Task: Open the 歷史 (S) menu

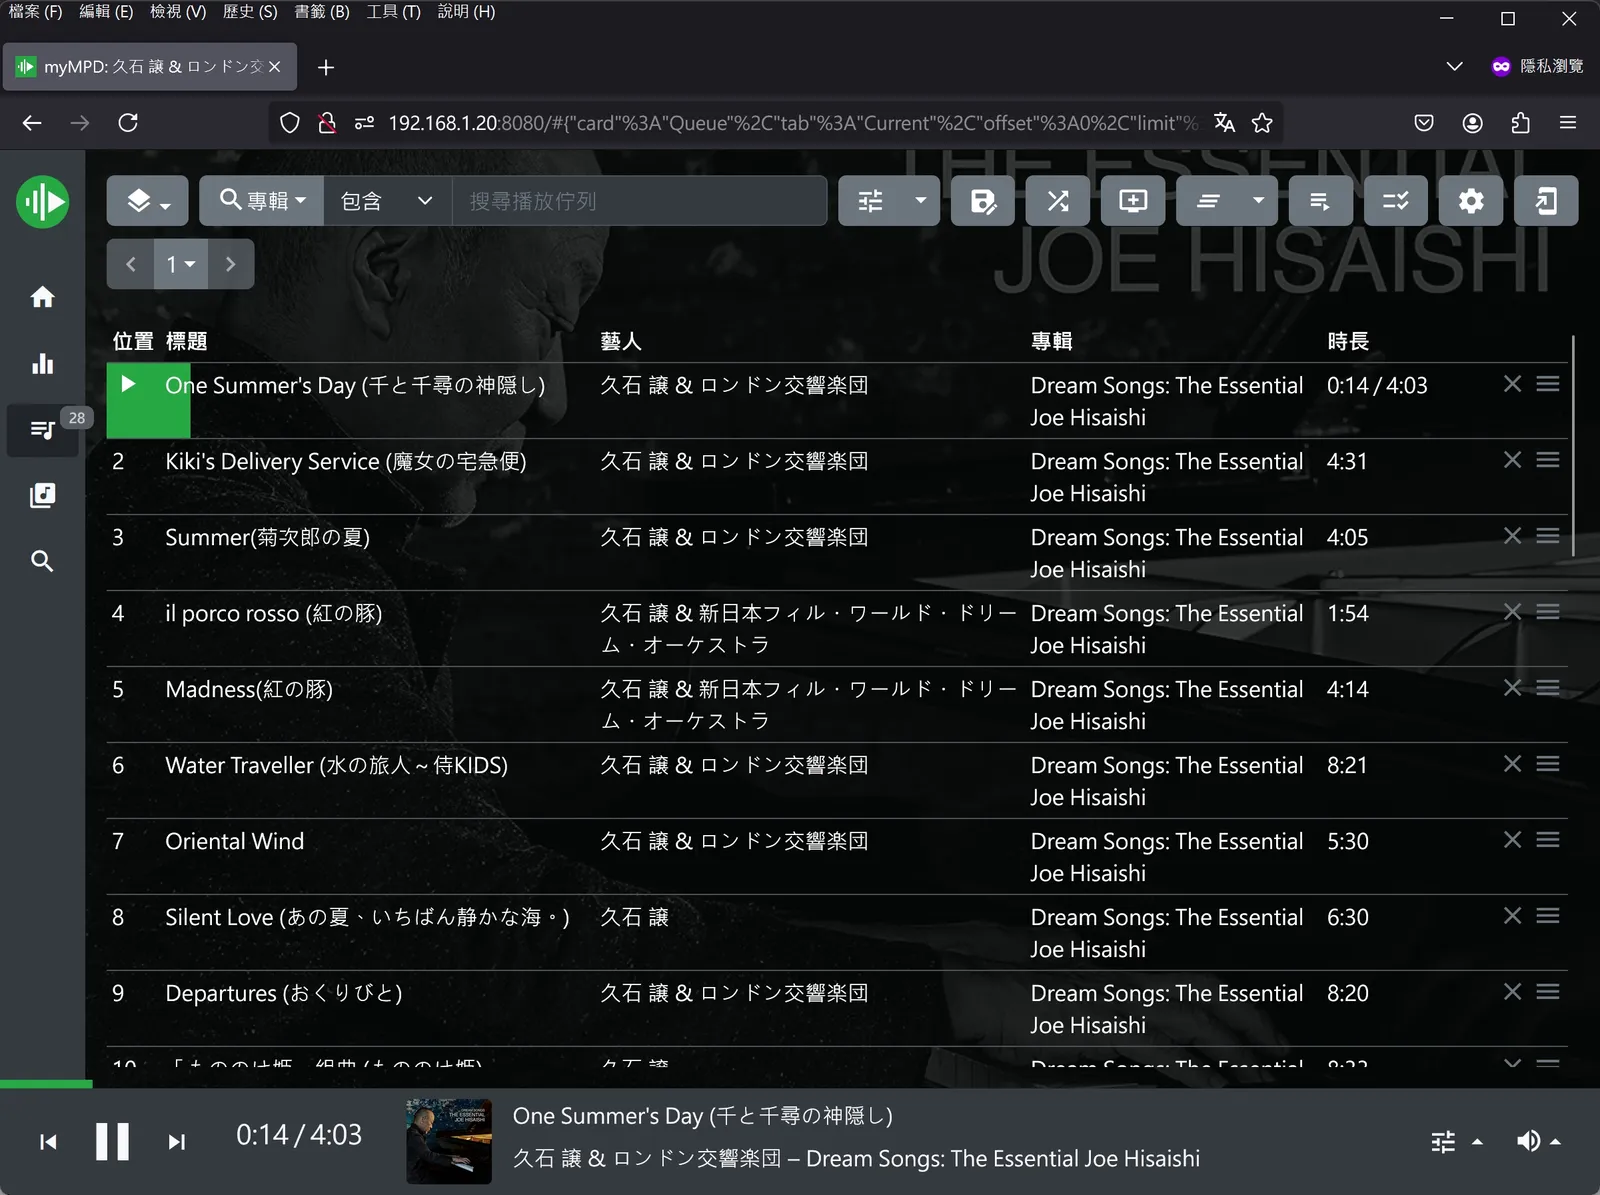Action: point(250,12)
